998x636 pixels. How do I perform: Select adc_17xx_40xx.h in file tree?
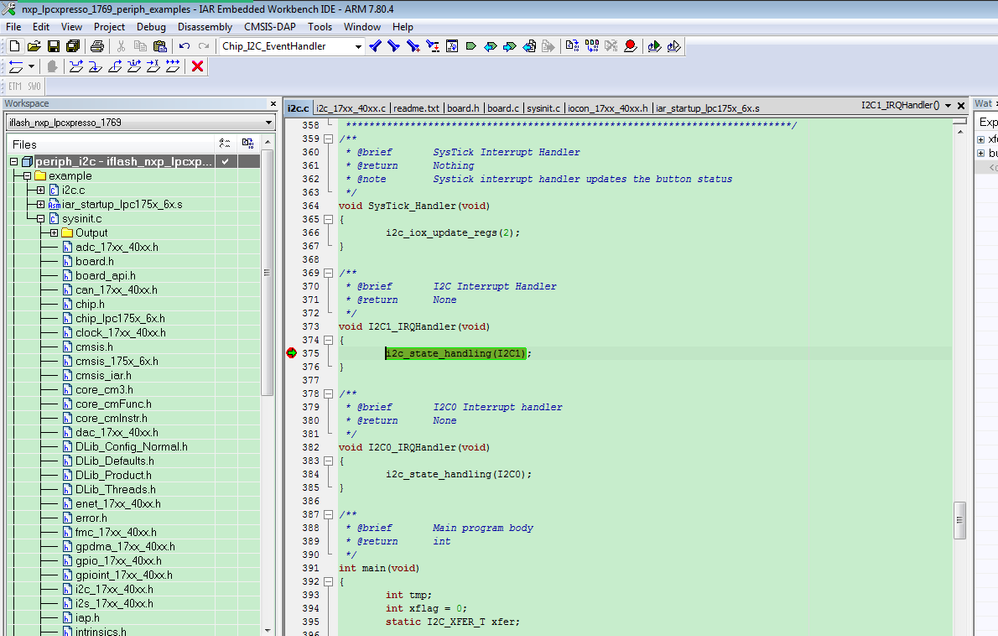[116, 247]
